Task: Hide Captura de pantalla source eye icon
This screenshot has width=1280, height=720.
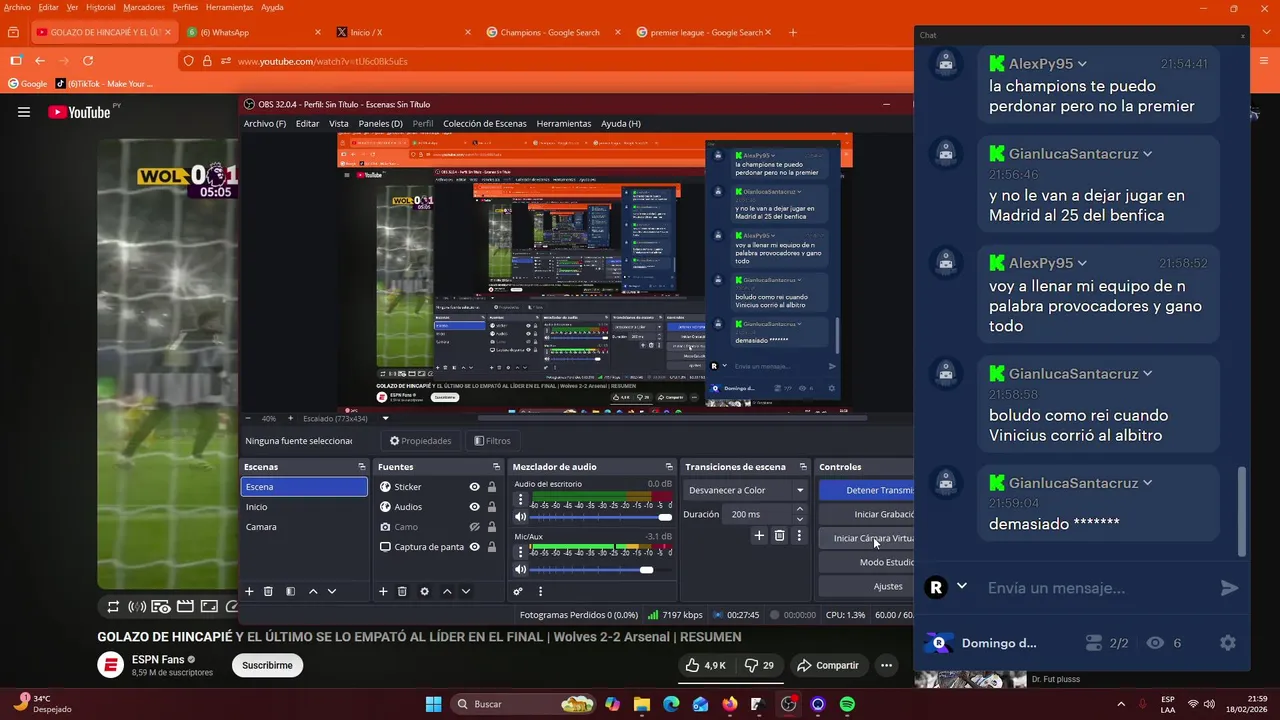Action: point(475,547)
